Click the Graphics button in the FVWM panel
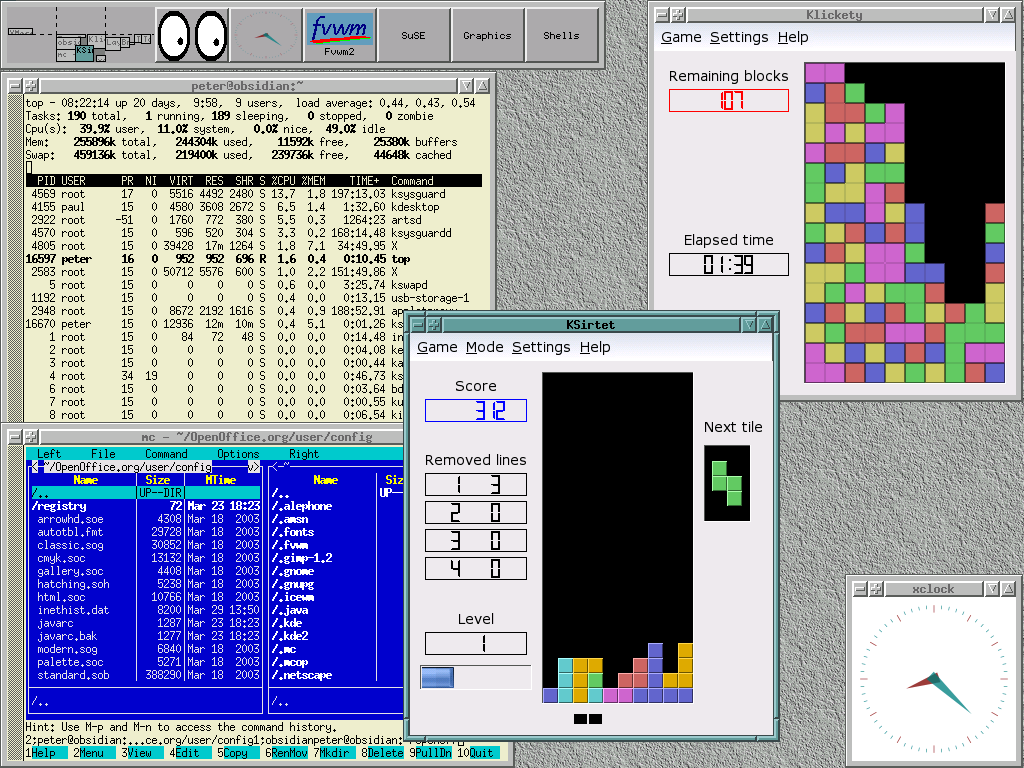 (487, 35)
